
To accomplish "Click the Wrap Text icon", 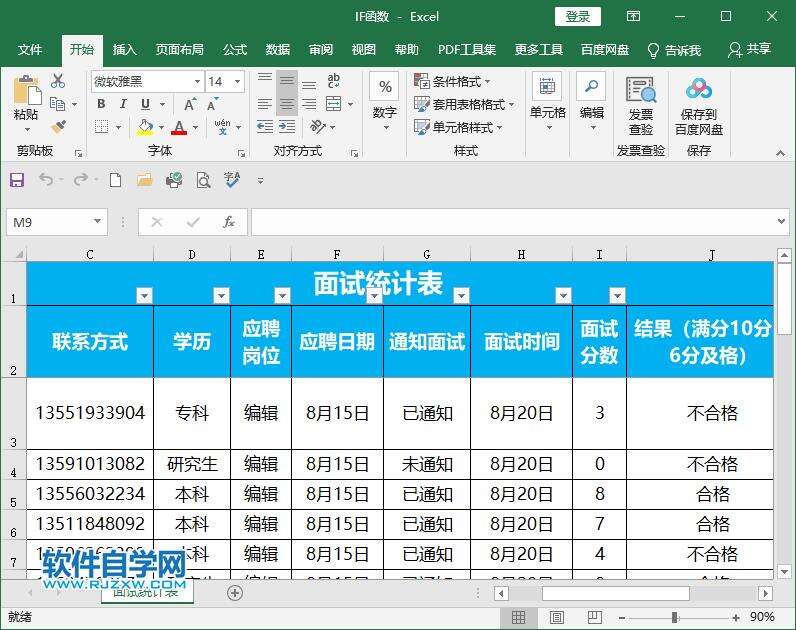I will pos(334,80).
